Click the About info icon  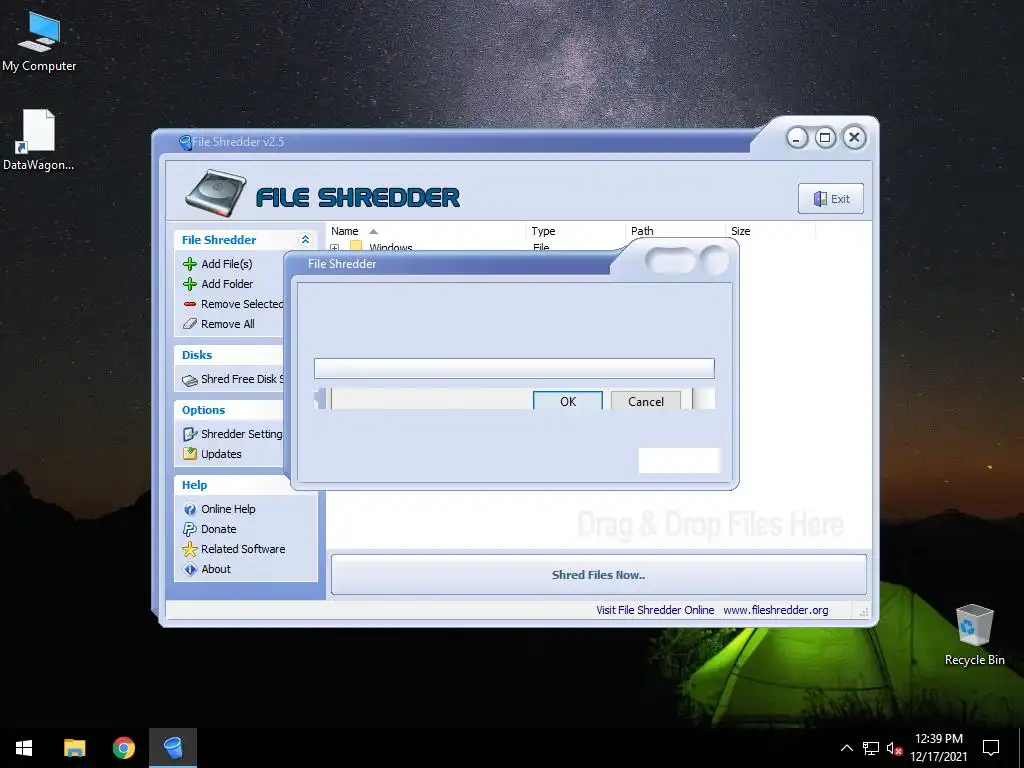point(190,569)
